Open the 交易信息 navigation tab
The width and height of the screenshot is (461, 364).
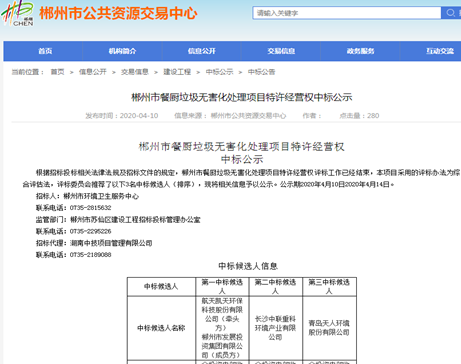(x=281, y=51)
